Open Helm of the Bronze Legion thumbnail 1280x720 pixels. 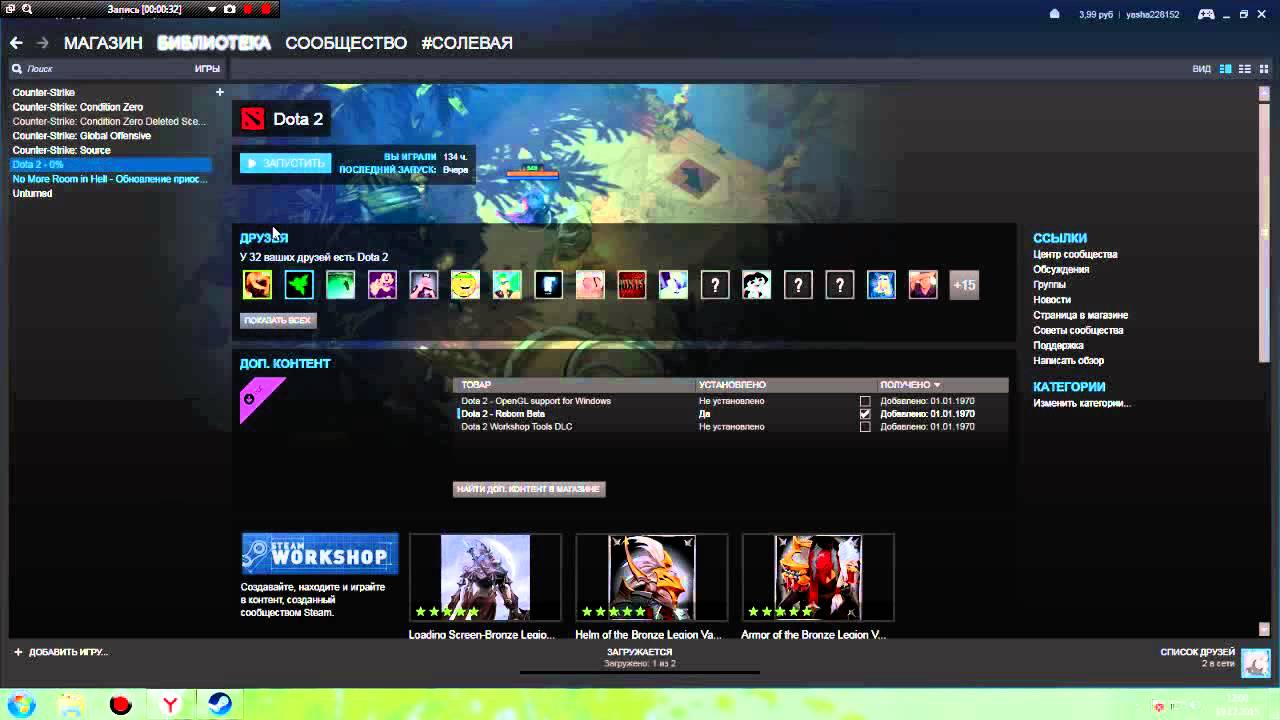click(x=651, y=577)
